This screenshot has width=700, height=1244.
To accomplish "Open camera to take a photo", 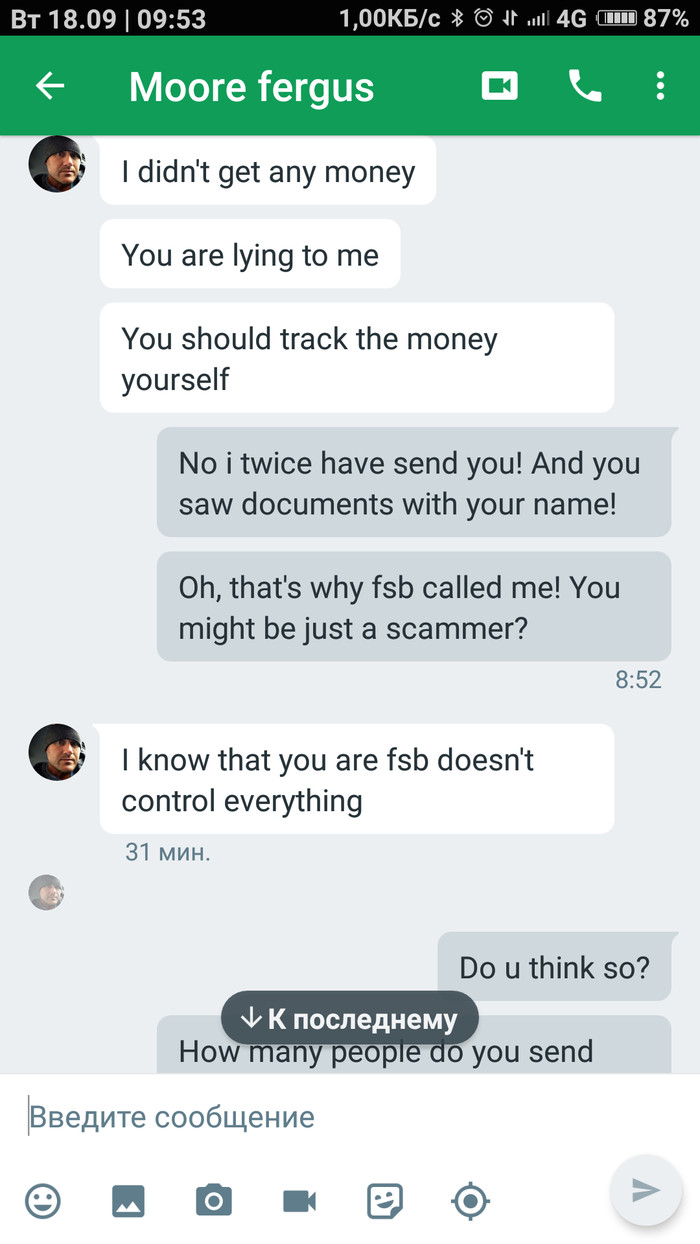I will (213, 1199).
